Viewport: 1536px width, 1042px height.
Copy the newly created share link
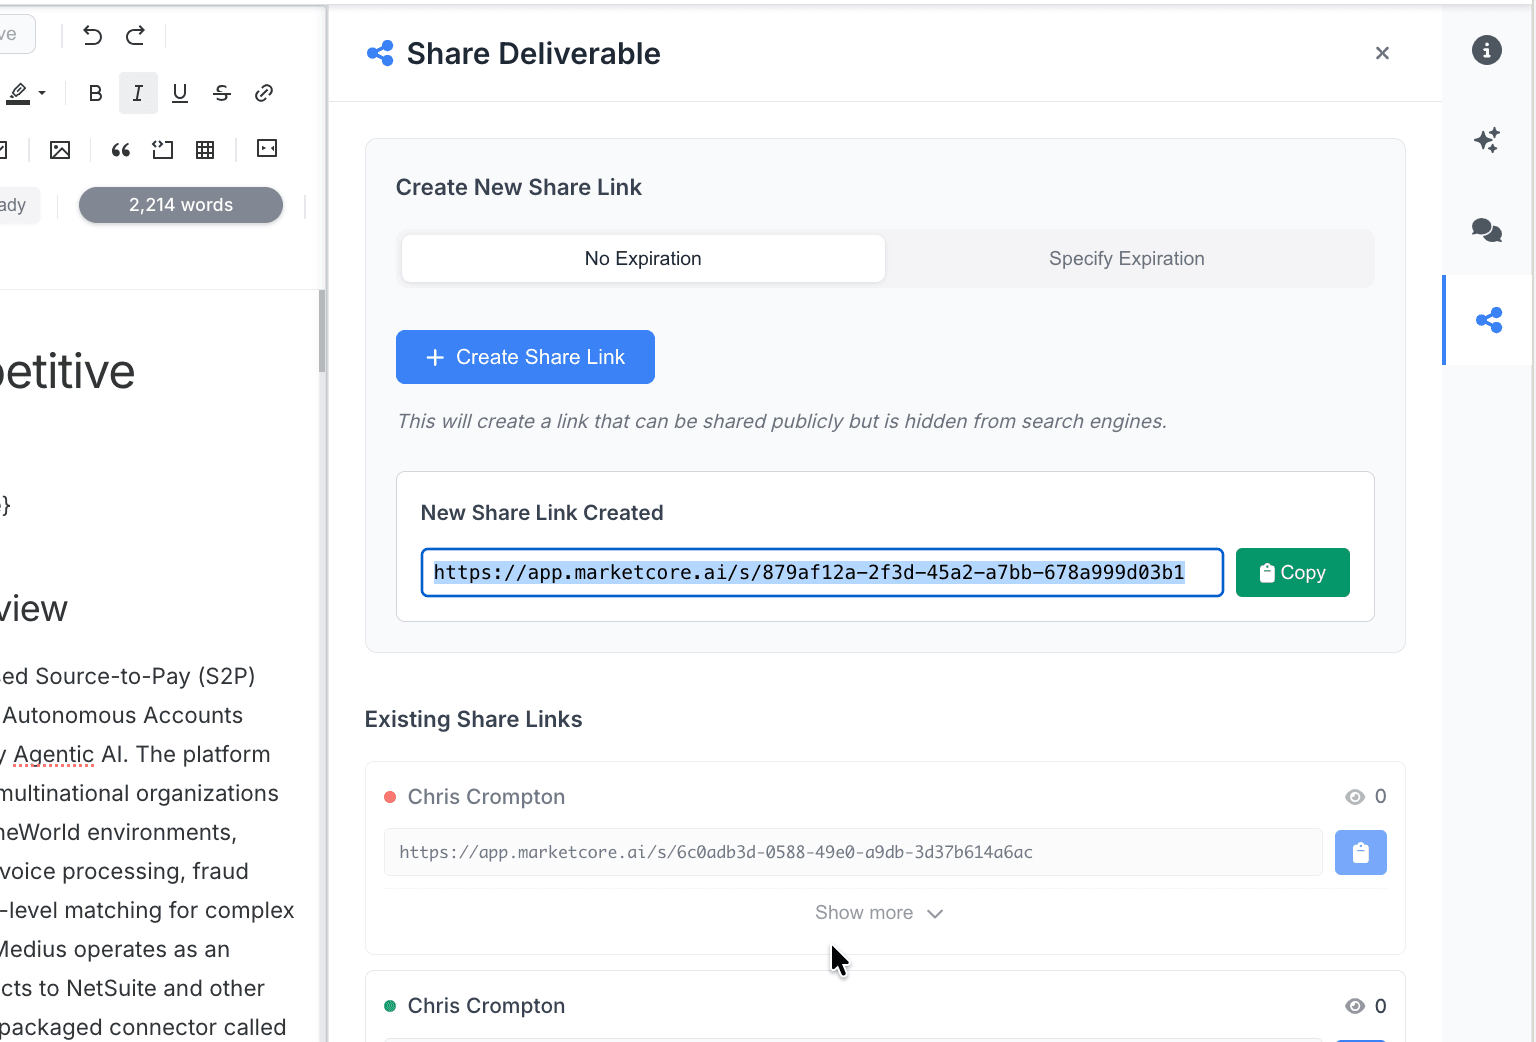1292,572
